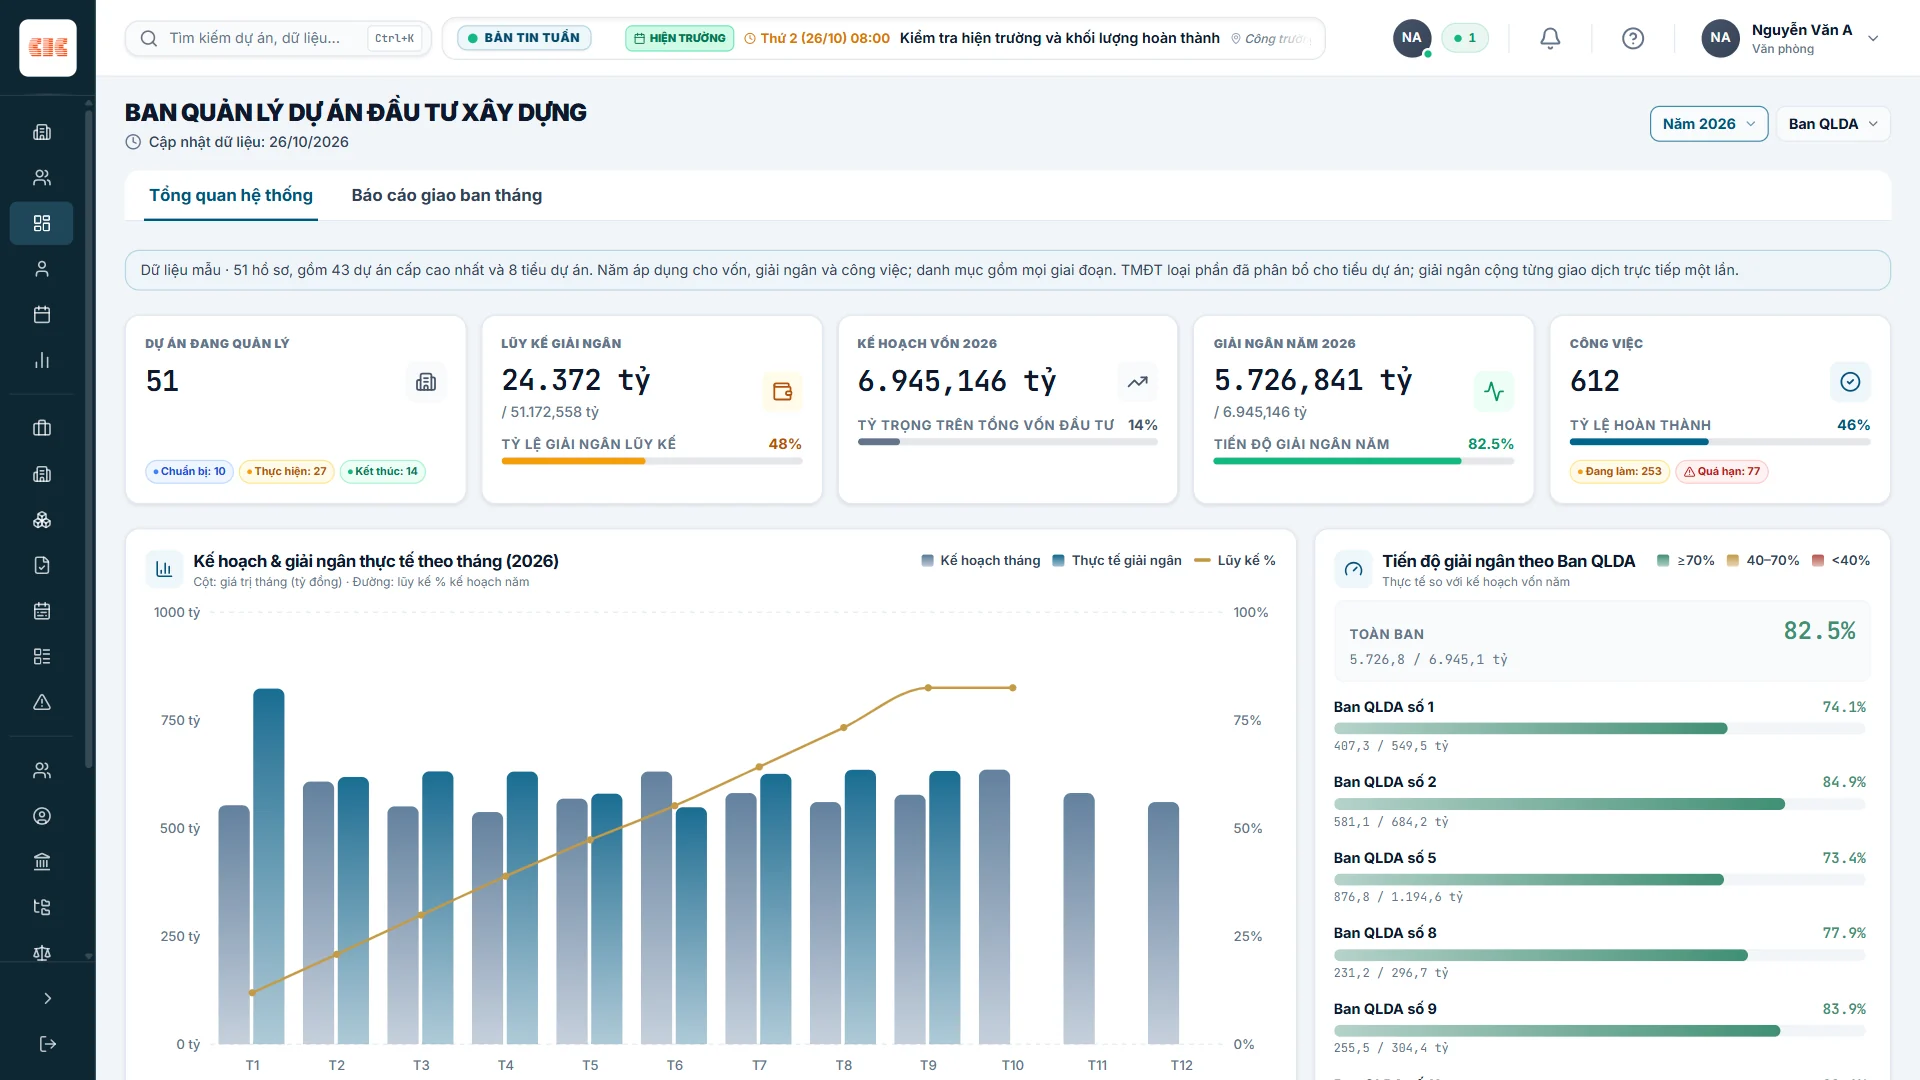Click the pulse icon in Giải ngân năm 2026 card
This screenshot has height=1080, width=1920.
pos(1494,391)
